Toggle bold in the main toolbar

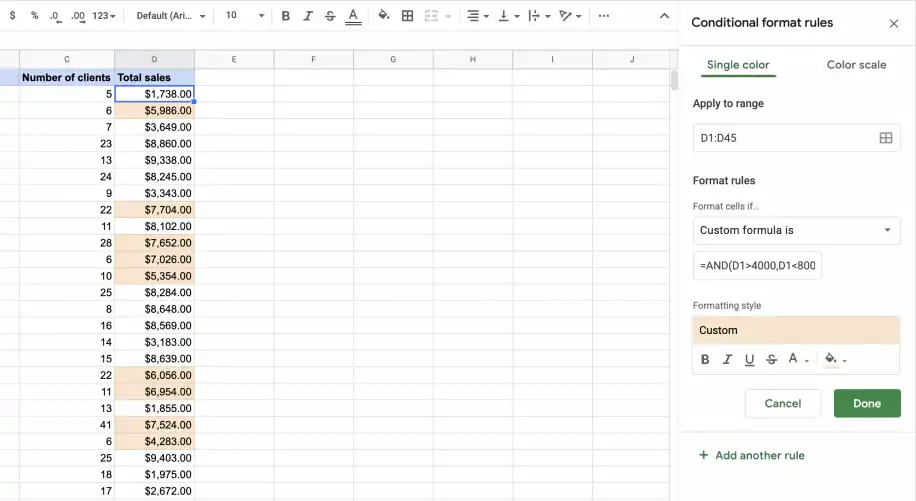pyautogui.click(x=286, y=16)
